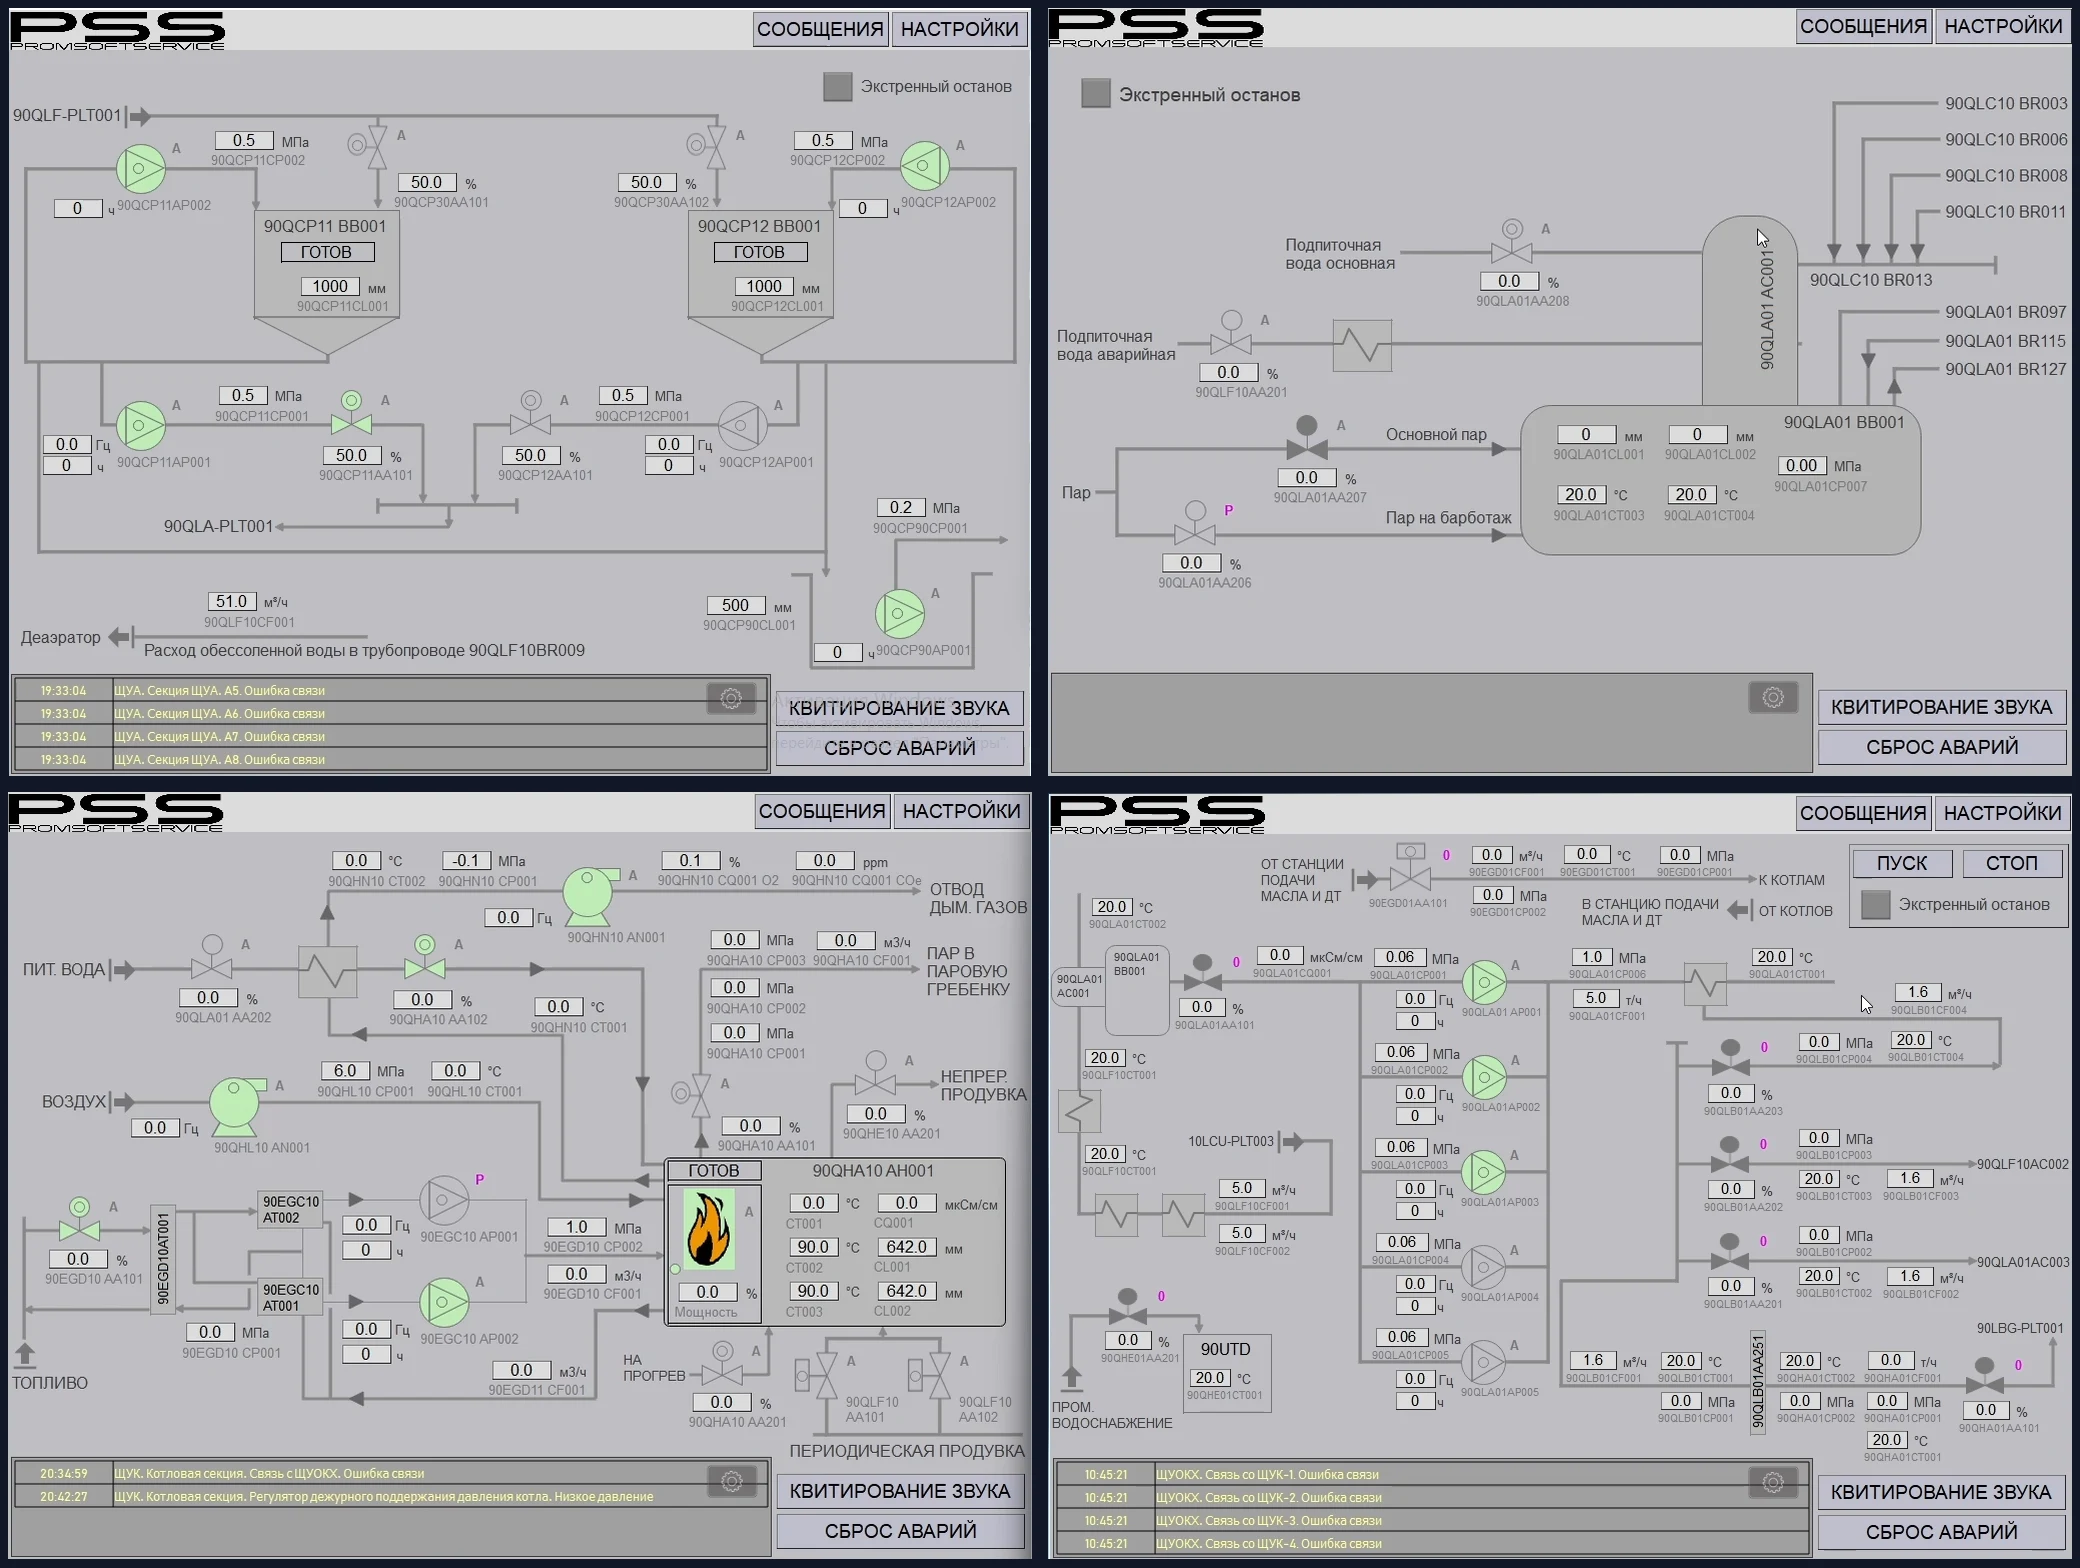Click the СТОП button
Viewport: 2080px width, 1568px height.
click(2011, 863)
